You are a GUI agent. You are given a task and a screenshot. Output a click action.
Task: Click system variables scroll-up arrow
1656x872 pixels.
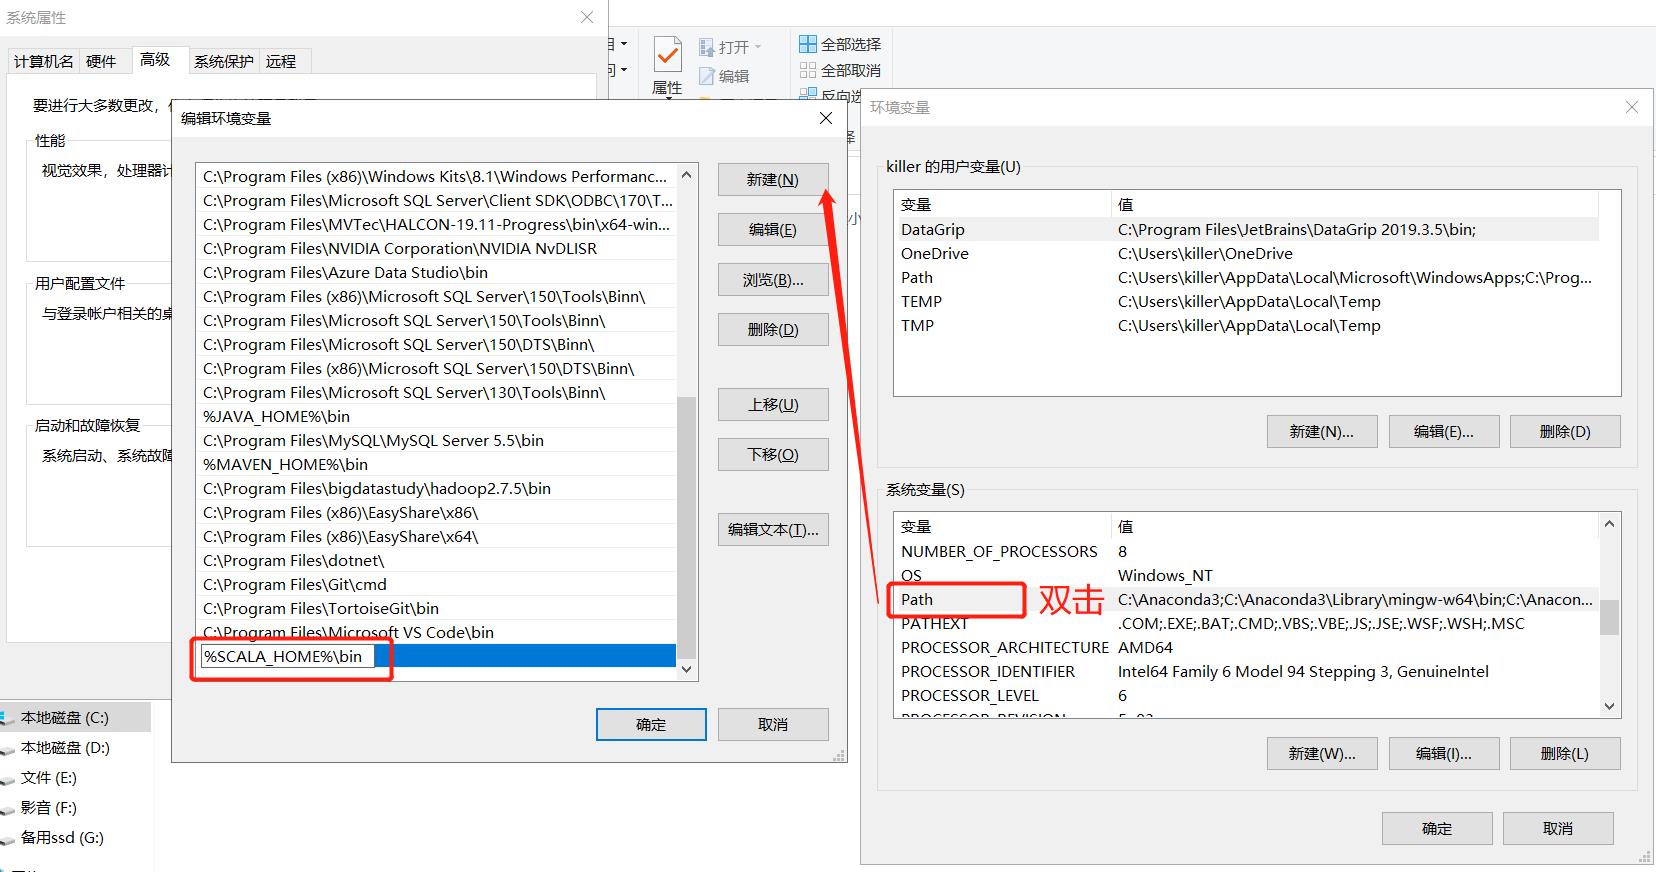(x=1609, y=524)
